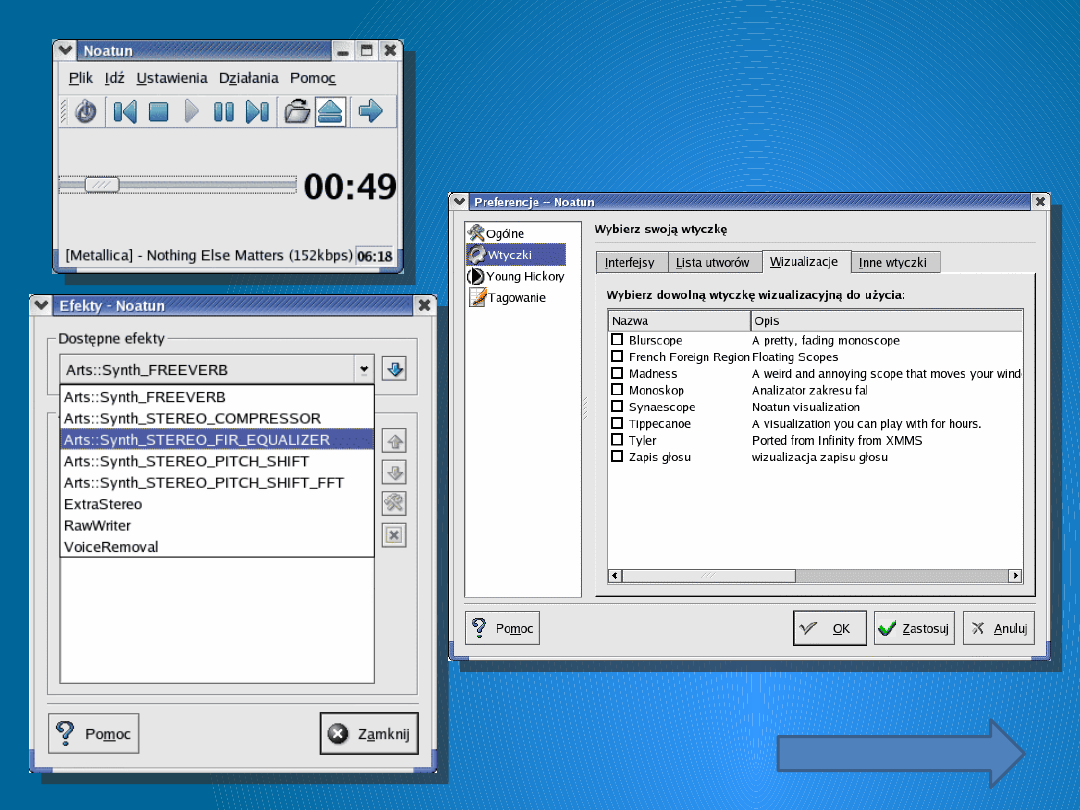Click the song position slider handle
This screenshot has height=810, width=1080.
coord(101,185)
